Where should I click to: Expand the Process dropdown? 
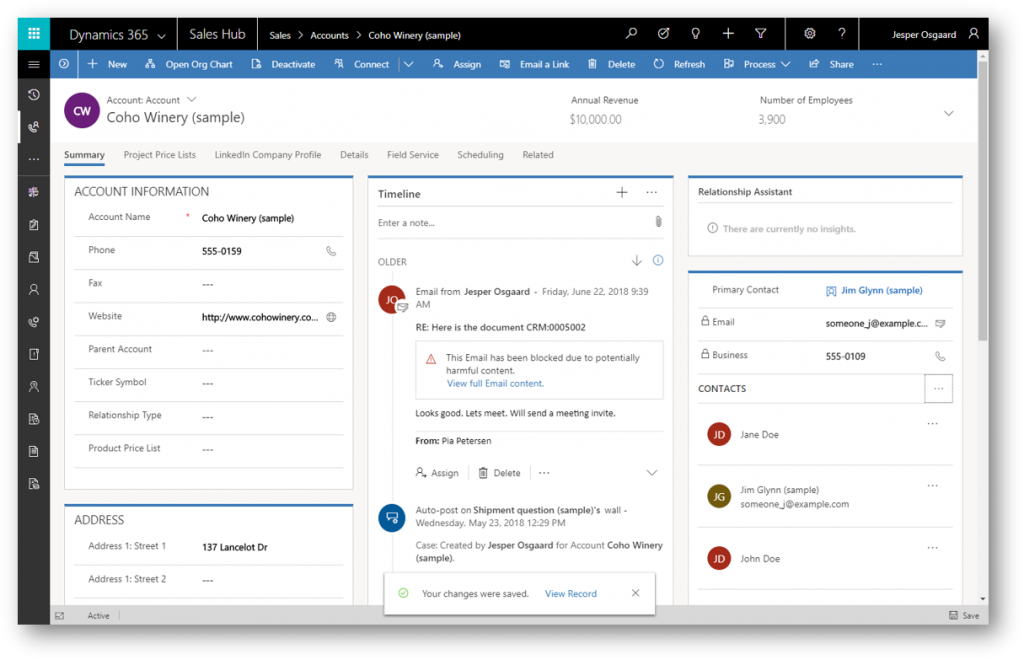[786, 64]
